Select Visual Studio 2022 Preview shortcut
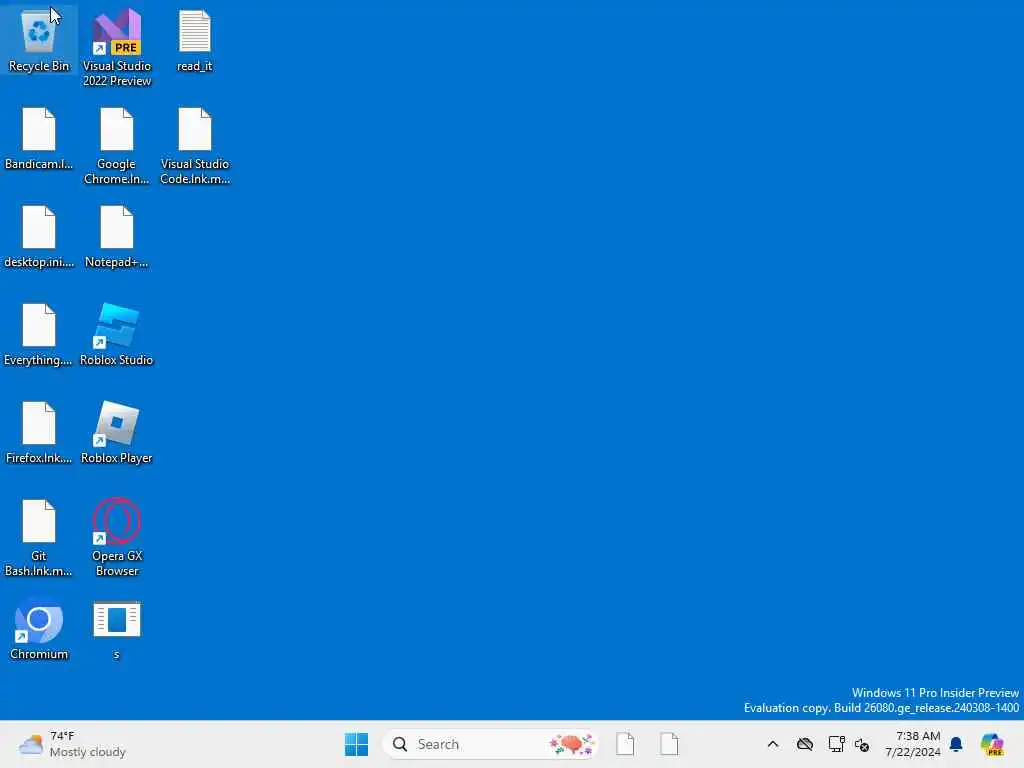The height and width of the screenshot is (768, 1024). tap(117, 47)
